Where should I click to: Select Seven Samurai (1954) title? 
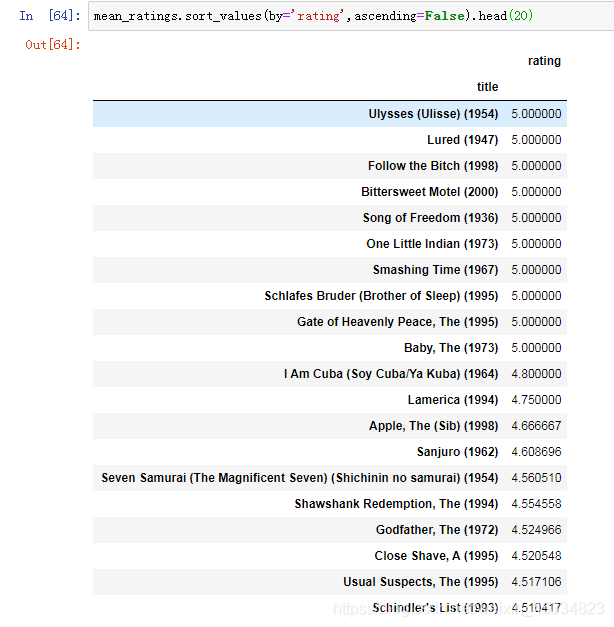coord(300,478)
